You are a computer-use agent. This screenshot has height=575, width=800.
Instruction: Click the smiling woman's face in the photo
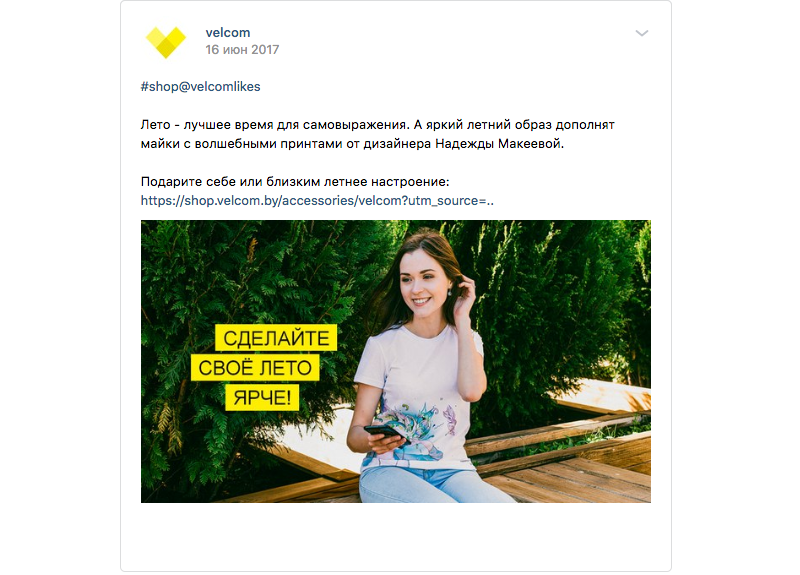[422, 281]
